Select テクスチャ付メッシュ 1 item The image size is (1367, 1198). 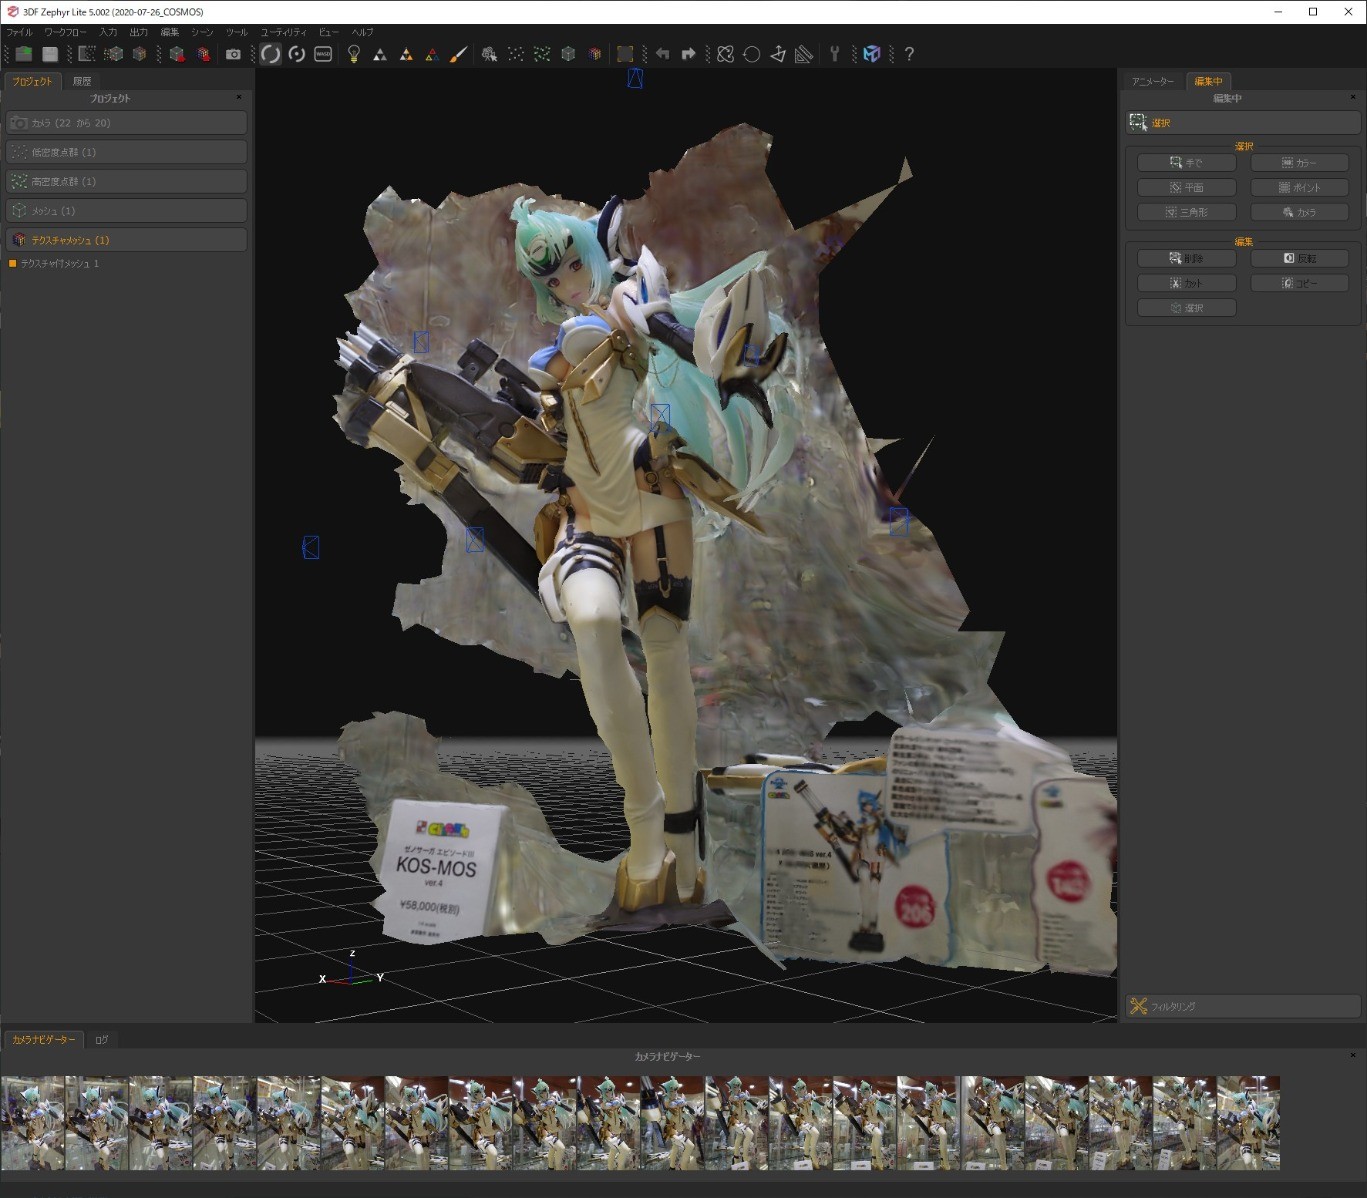[59, 264]
